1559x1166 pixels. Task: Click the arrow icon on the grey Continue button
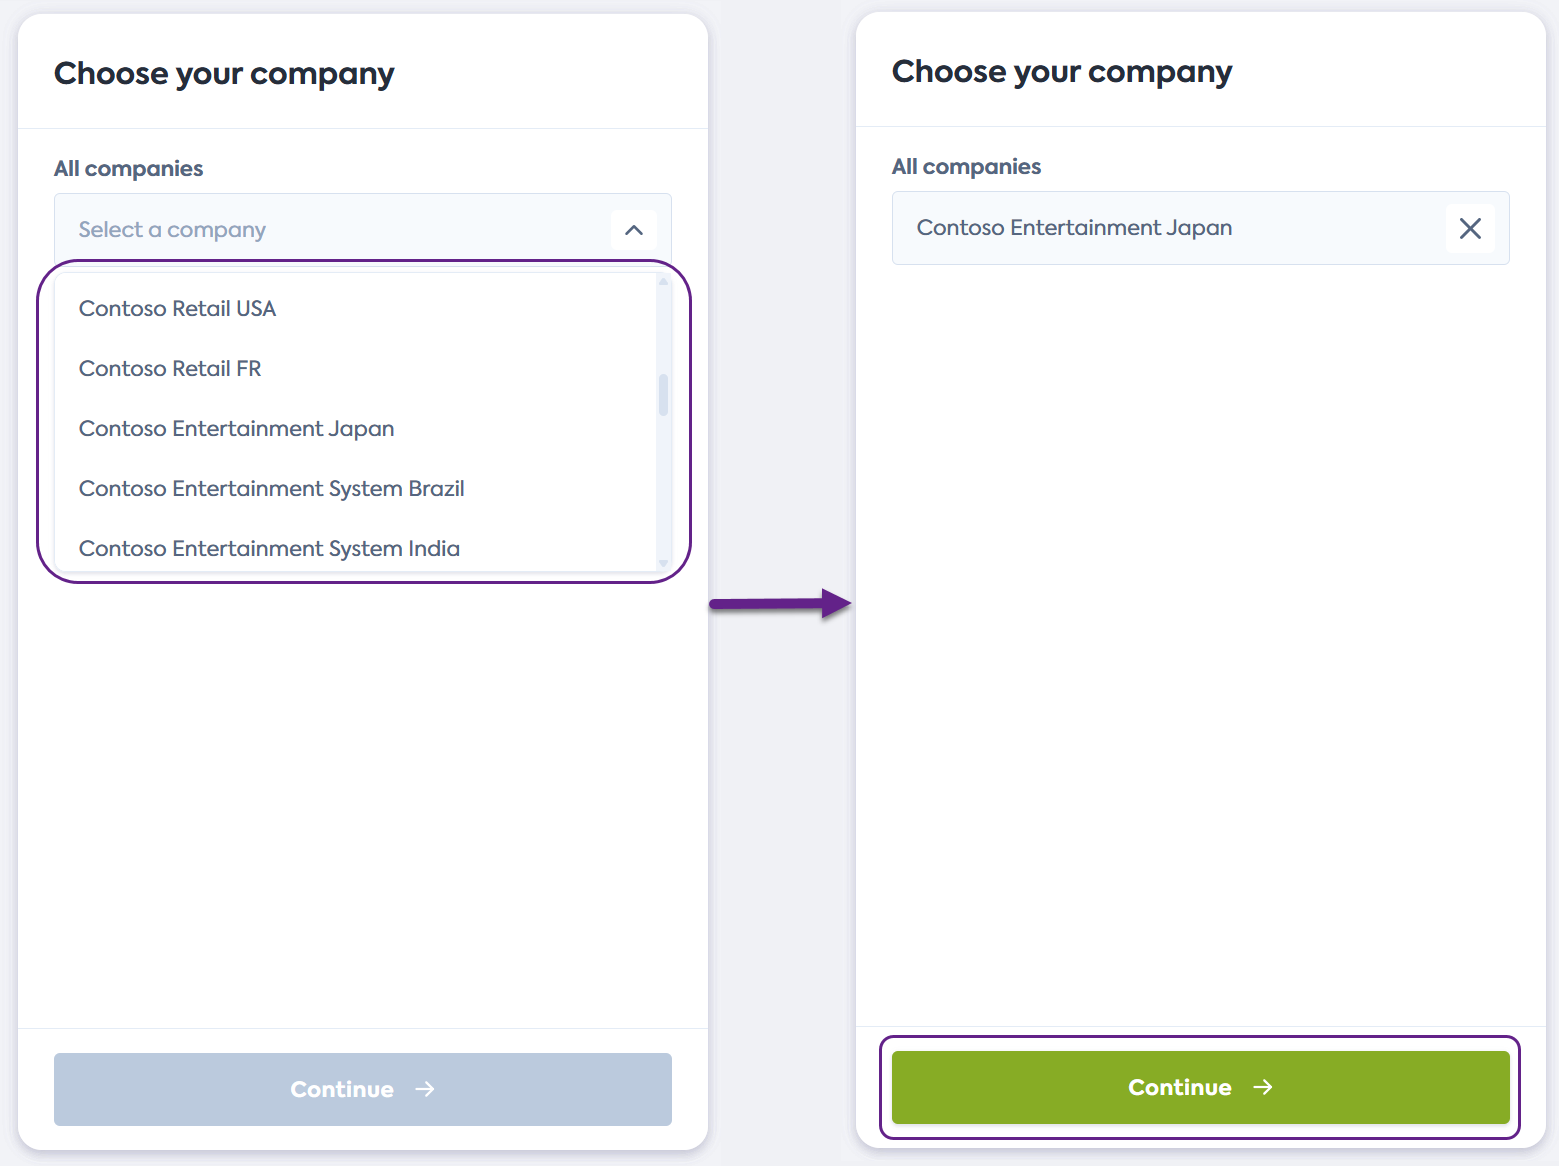tap(425, 1089)
